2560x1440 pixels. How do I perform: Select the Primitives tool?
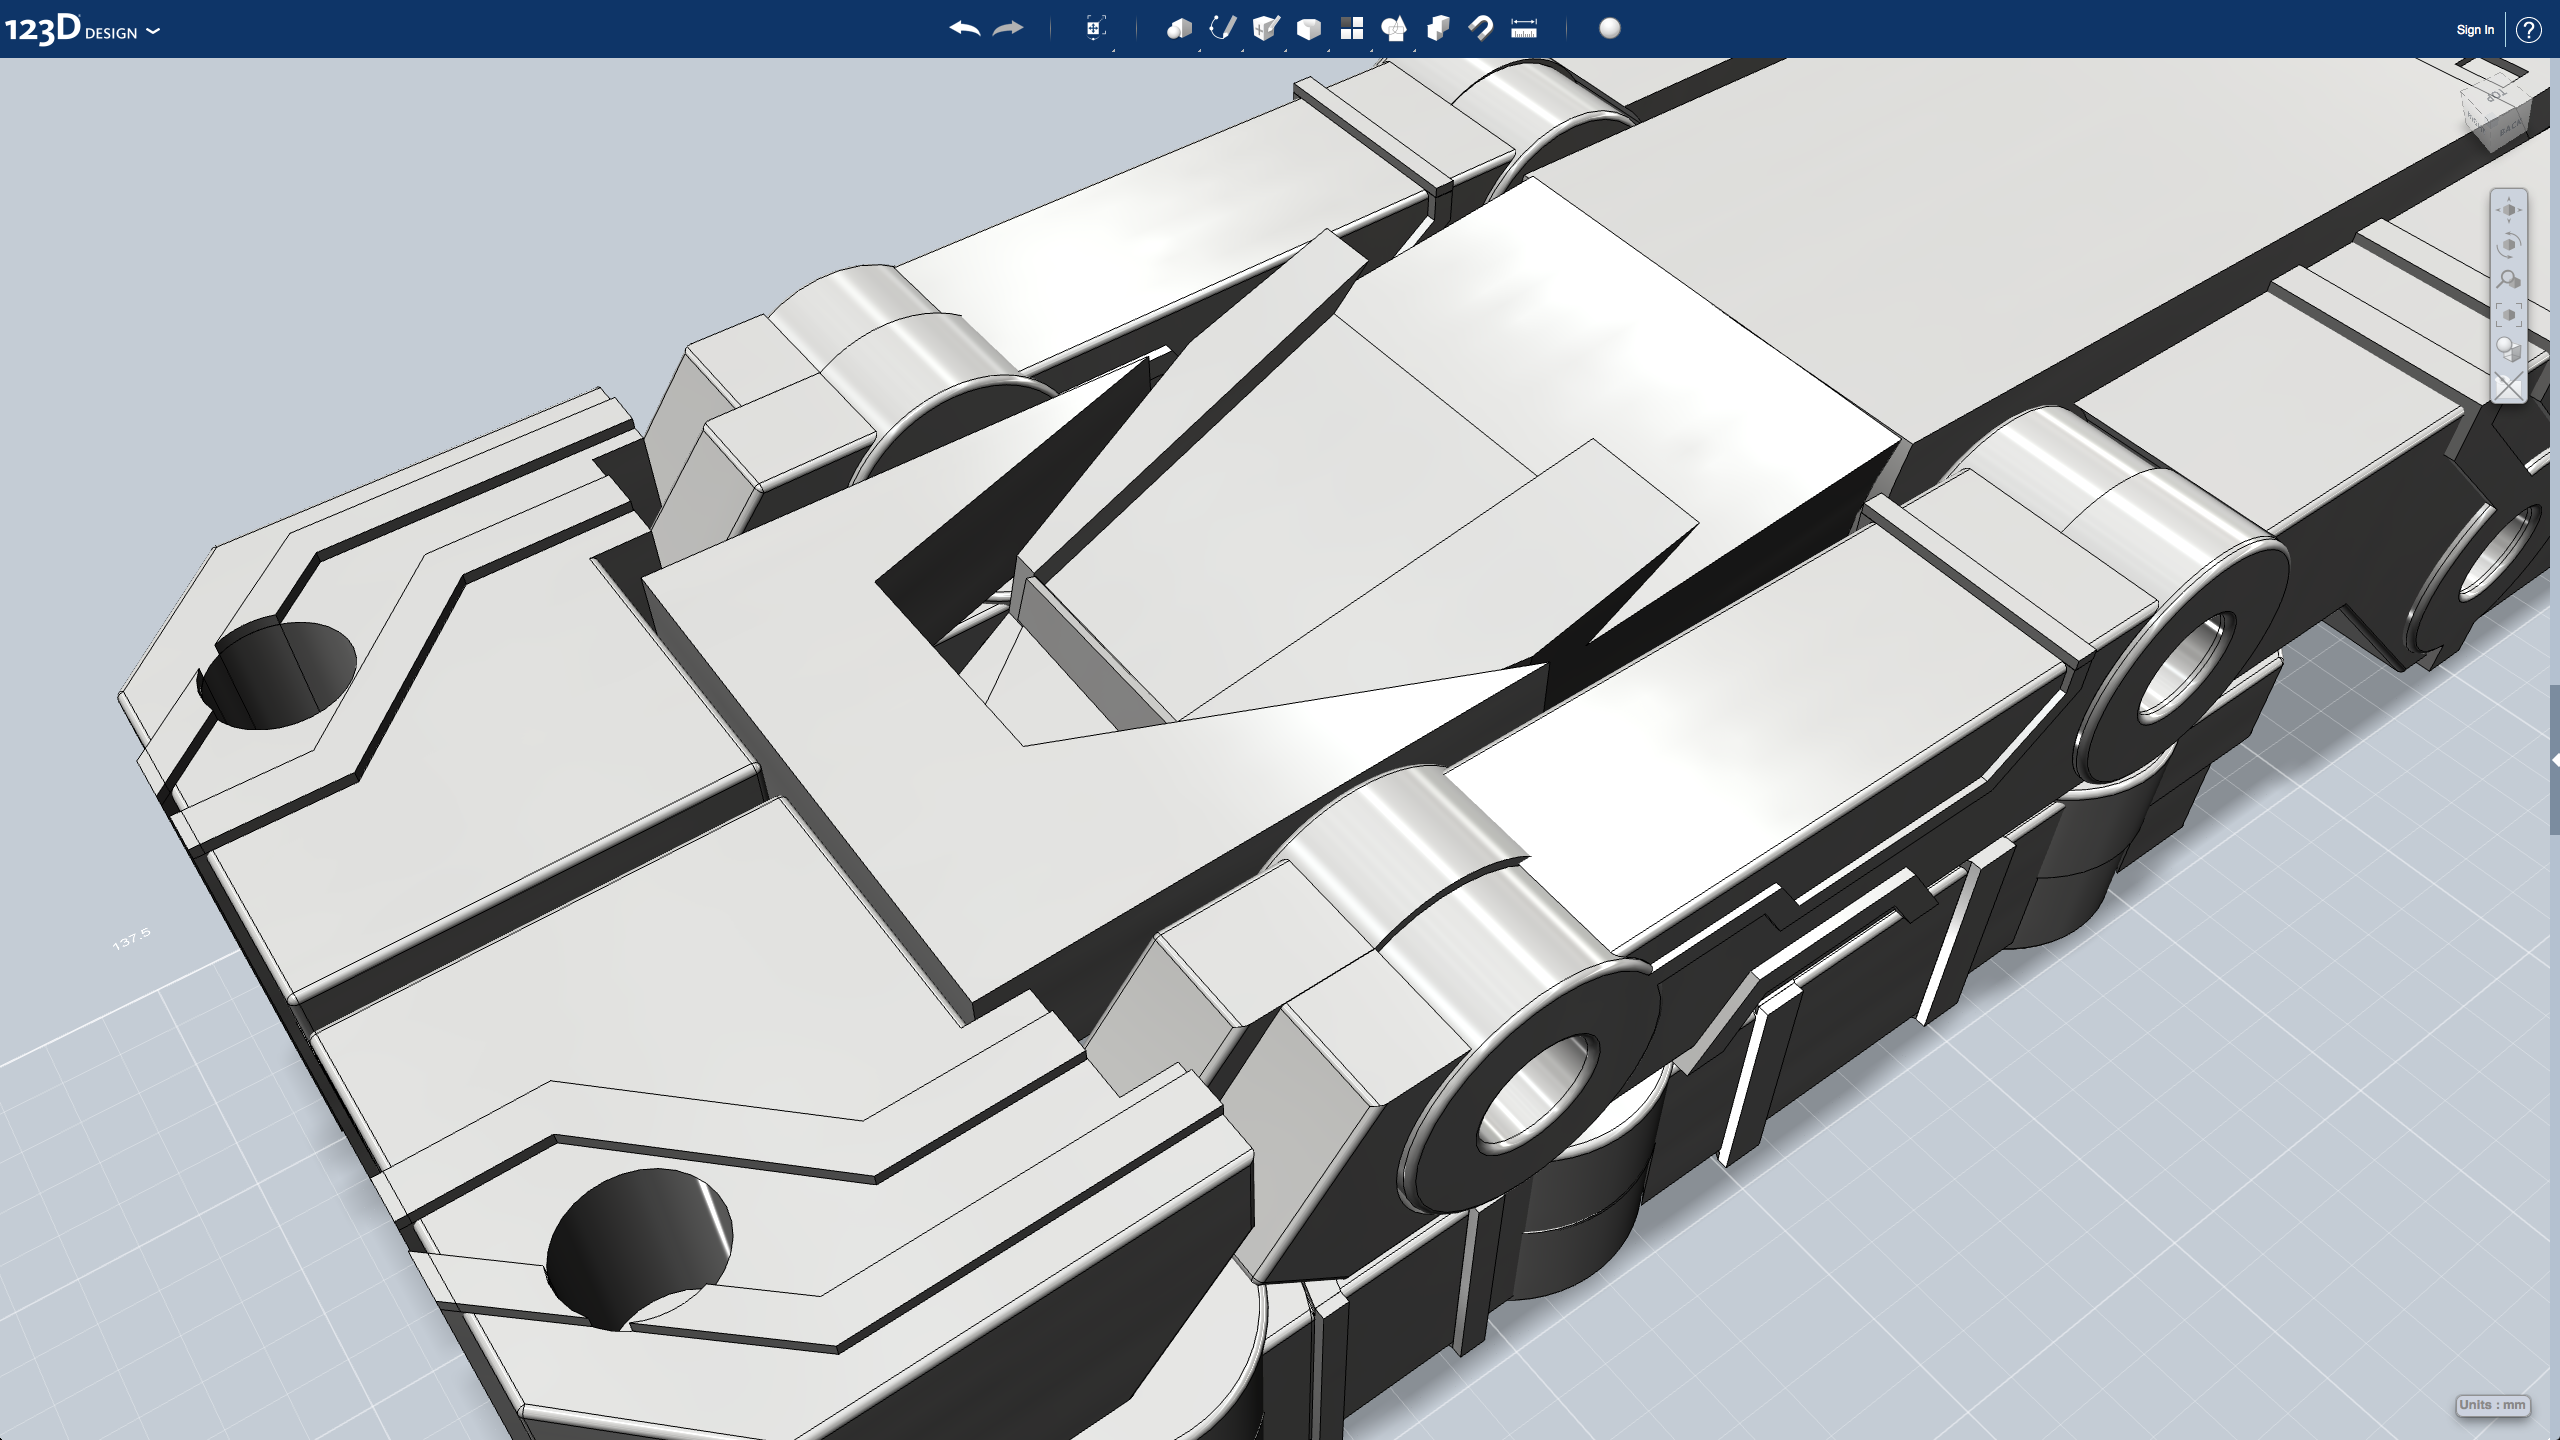1180,29
